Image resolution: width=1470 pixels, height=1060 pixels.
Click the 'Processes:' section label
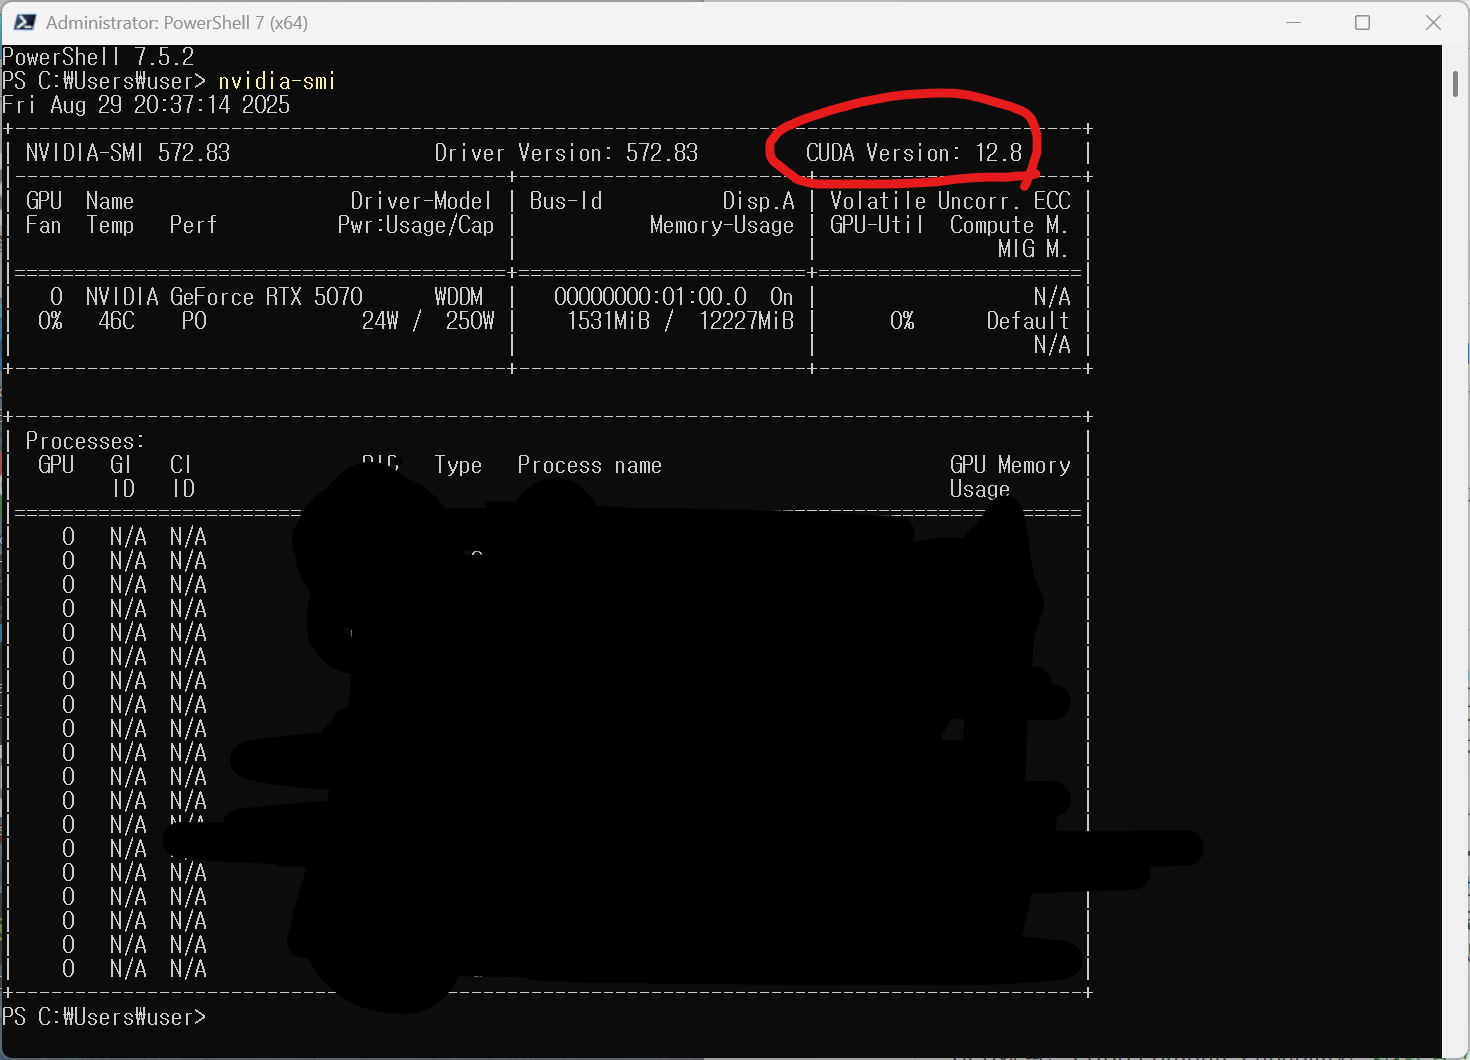85,441
